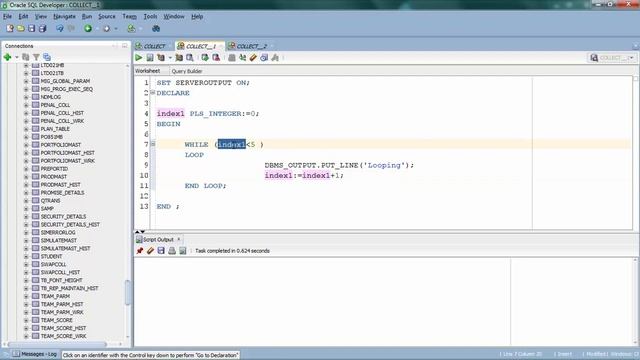Clear Script Output with eraser icon
The height and width of the screenshot is (360, 640).
(x=150, y=251)
